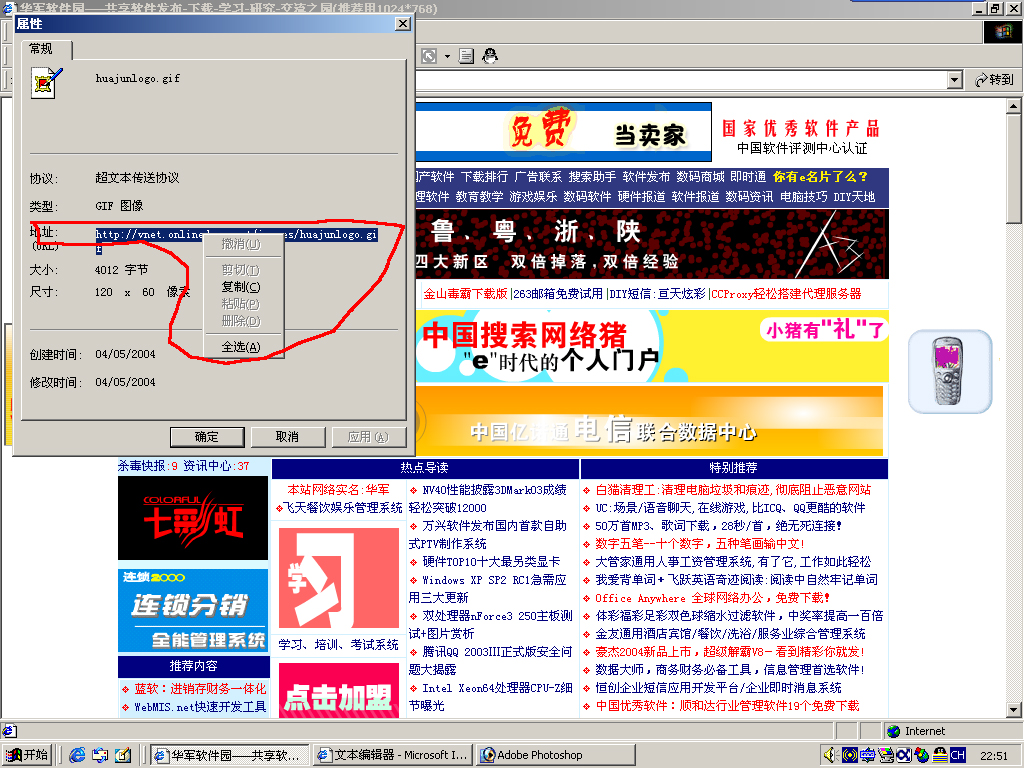
Task: Click the page scrollbar down arrow
Action: (x=1014, y=710)
